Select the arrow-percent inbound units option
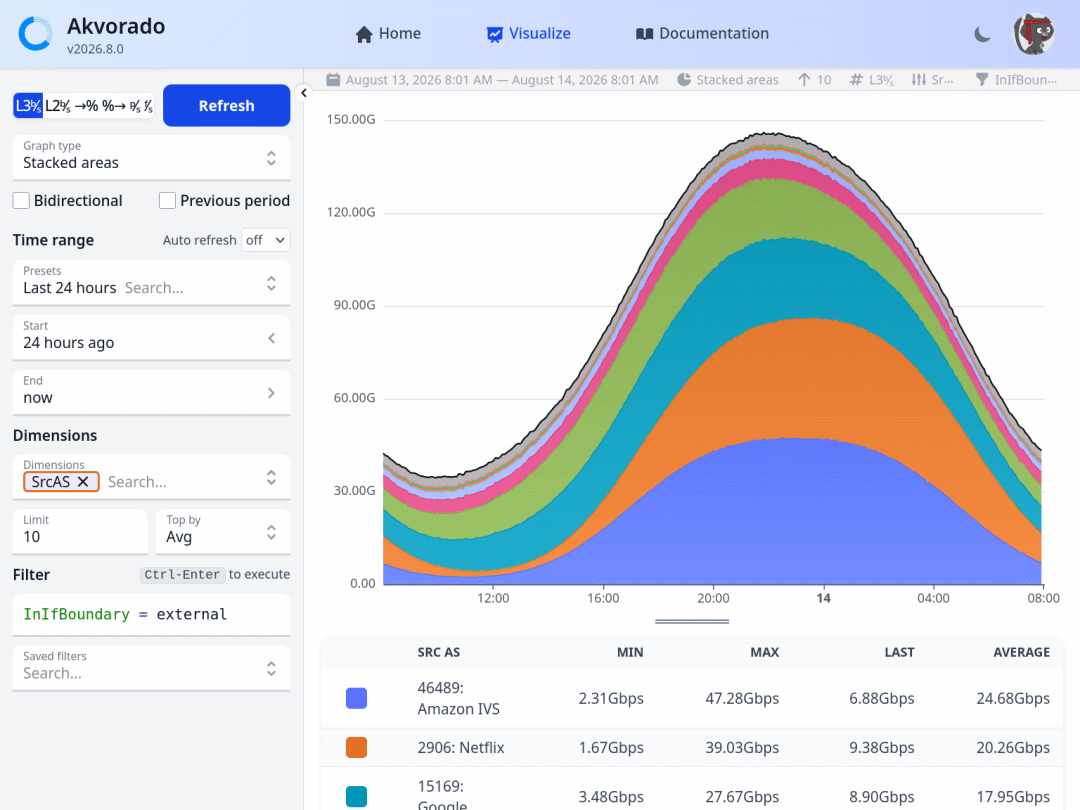The height and width of the screenshot is (810, 1080). 86,106
